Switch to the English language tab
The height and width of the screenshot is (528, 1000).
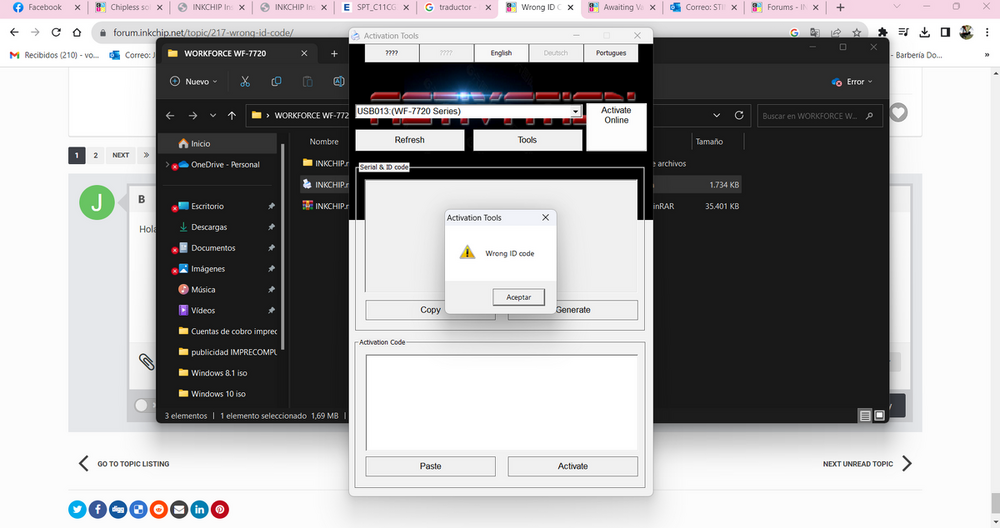[x=501, y=53]
